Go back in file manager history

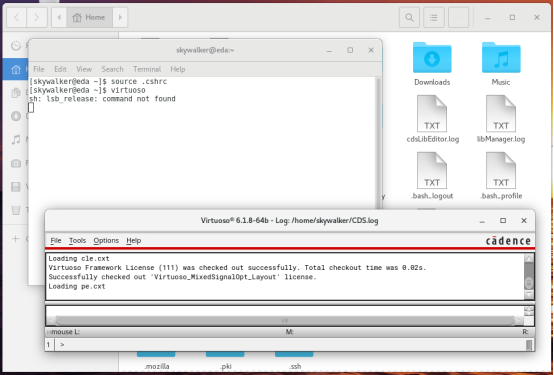17,17
